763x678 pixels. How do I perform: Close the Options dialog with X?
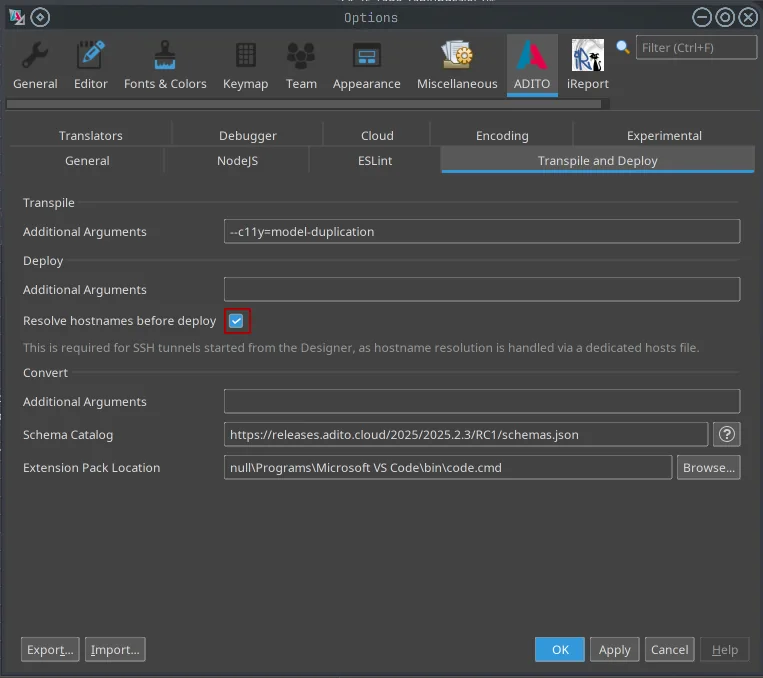click(x=748, y=18)
